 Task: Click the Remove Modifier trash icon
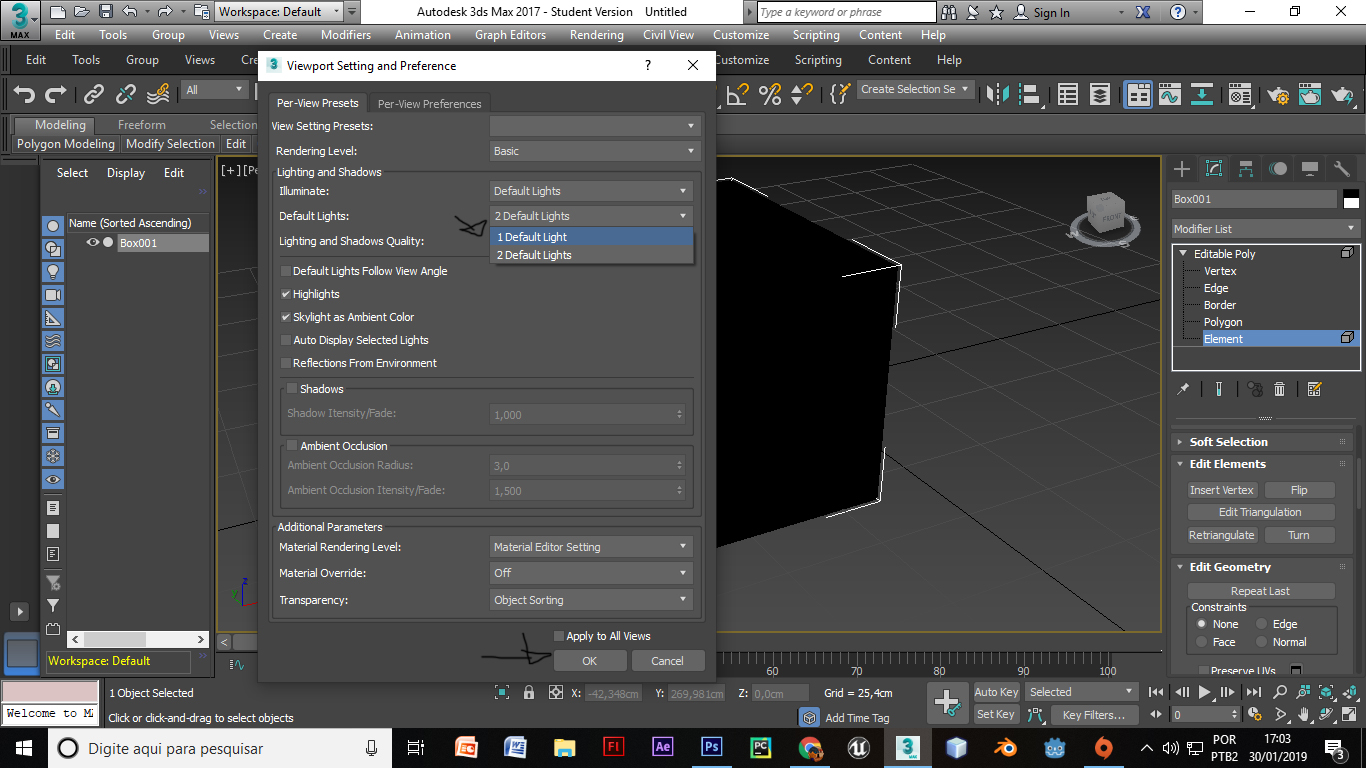(1279, 389)
